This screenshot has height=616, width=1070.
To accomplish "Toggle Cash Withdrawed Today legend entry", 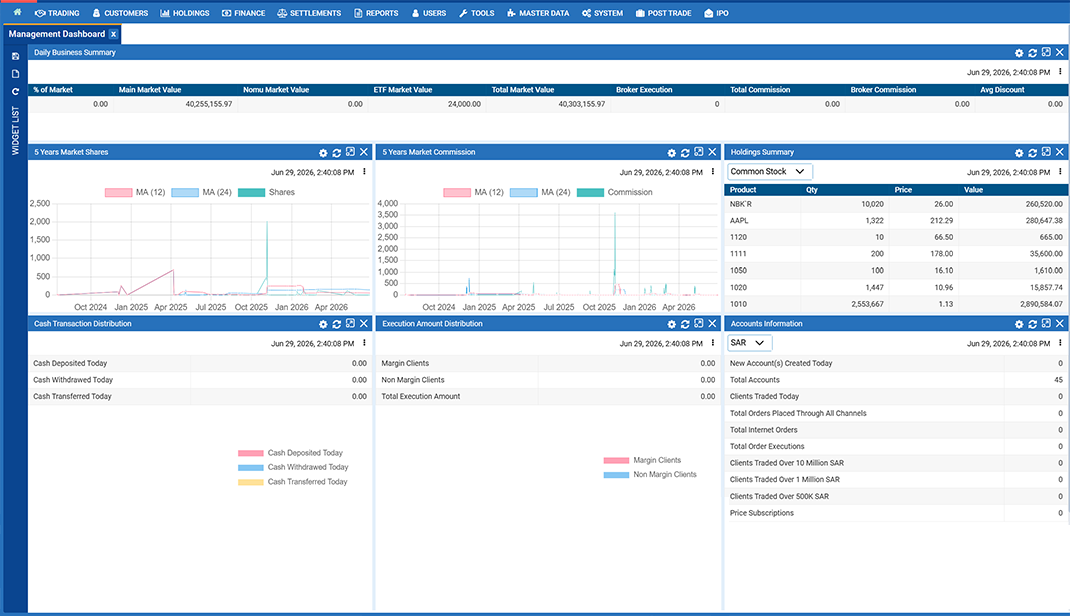I will [293, 467].
